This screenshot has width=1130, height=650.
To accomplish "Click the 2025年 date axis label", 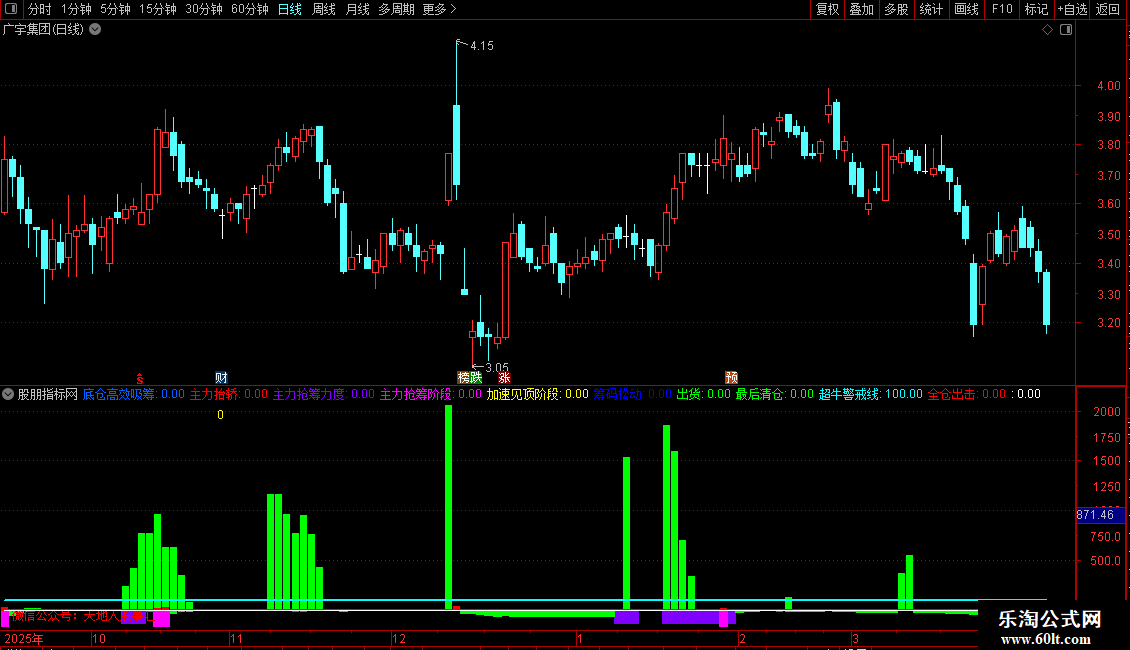I will coord(24,638).
